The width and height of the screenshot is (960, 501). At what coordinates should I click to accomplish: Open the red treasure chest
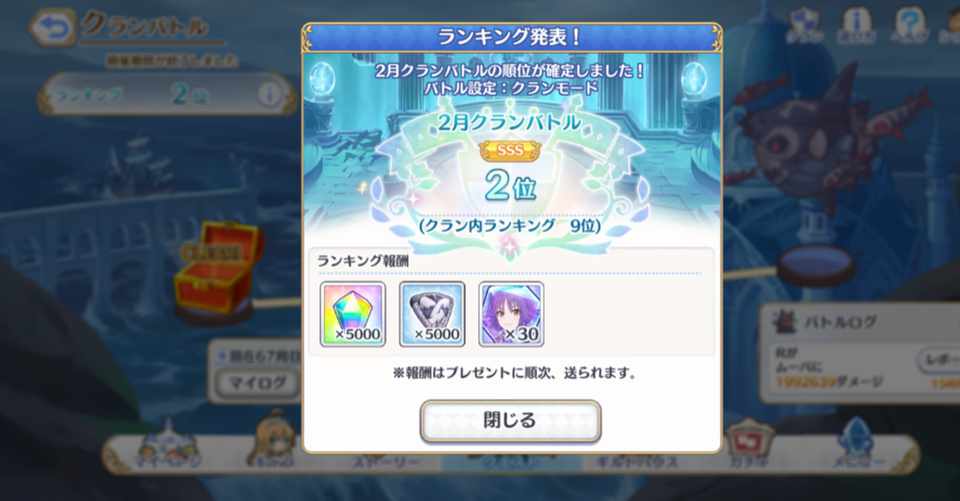coord(216,269)
